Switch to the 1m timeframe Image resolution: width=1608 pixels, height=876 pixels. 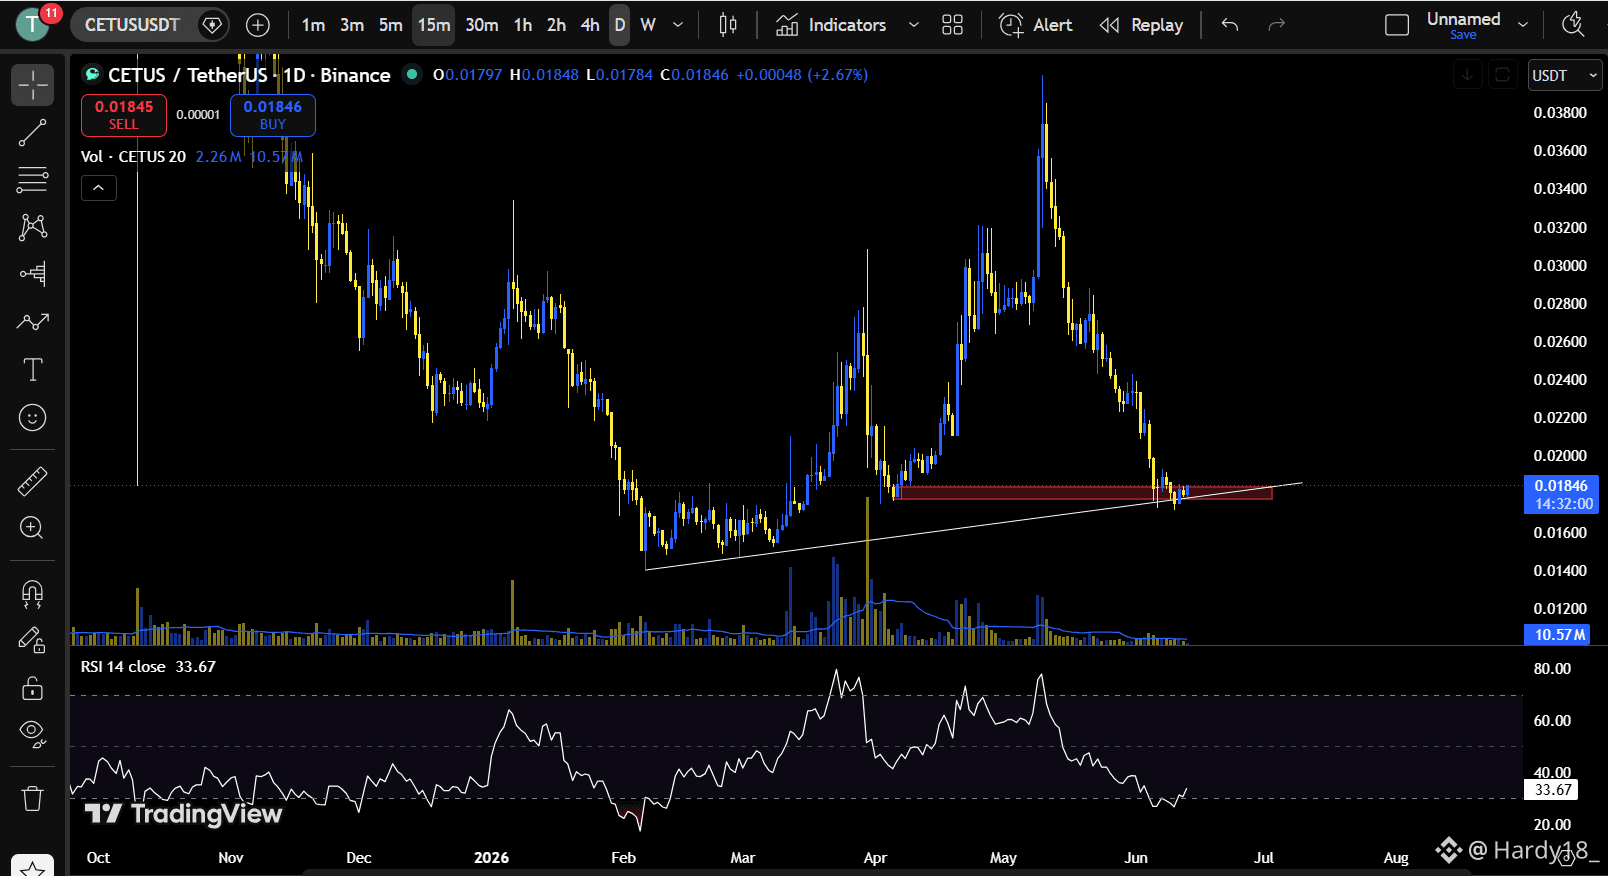(313, 25)
